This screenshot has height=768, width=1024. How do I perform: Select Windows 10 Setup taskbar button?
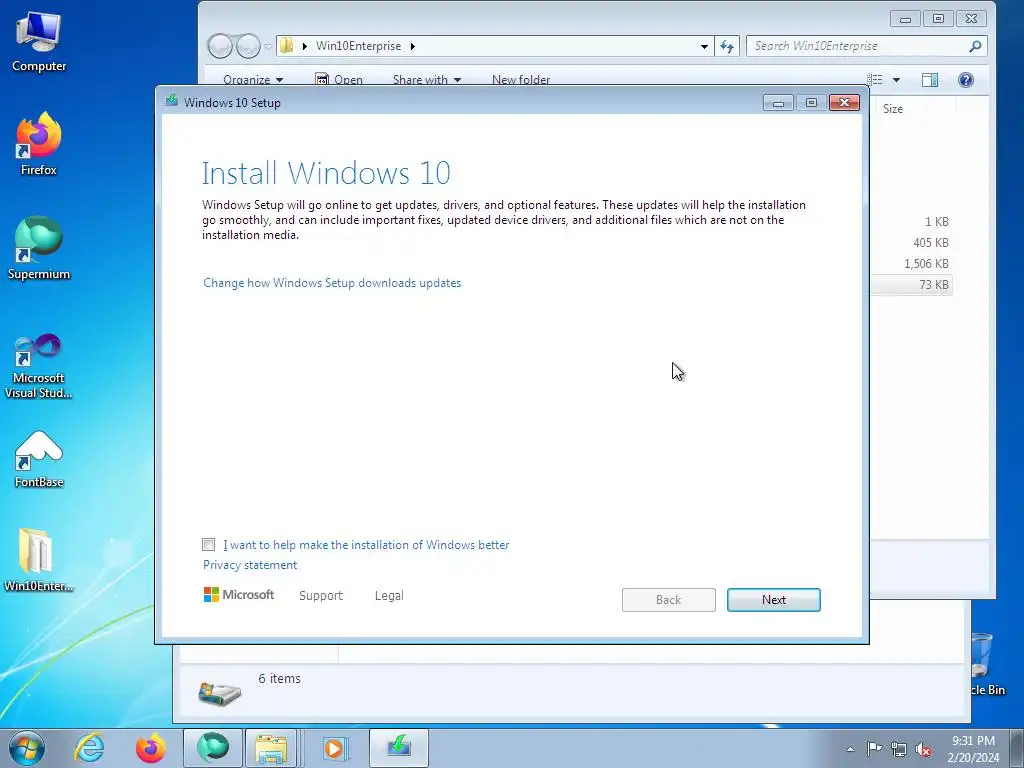[399, 748]
